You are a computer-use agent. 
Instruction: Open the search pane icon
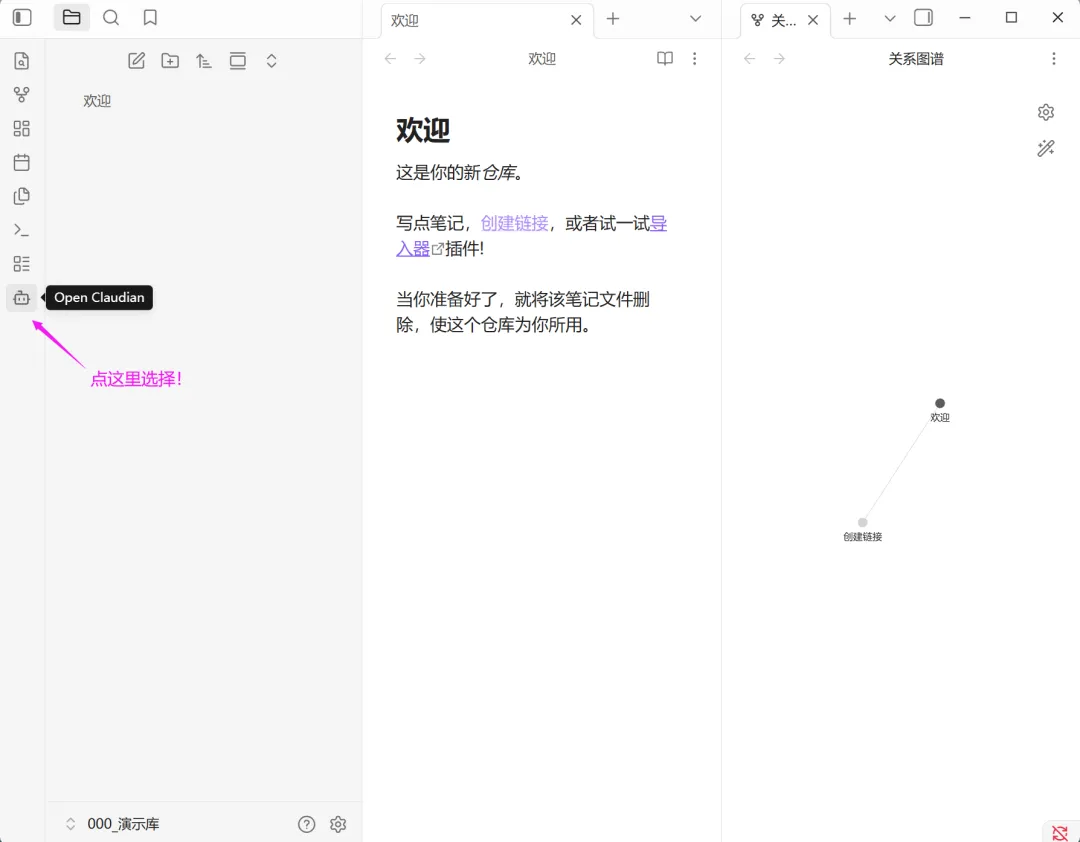point(111,17)
